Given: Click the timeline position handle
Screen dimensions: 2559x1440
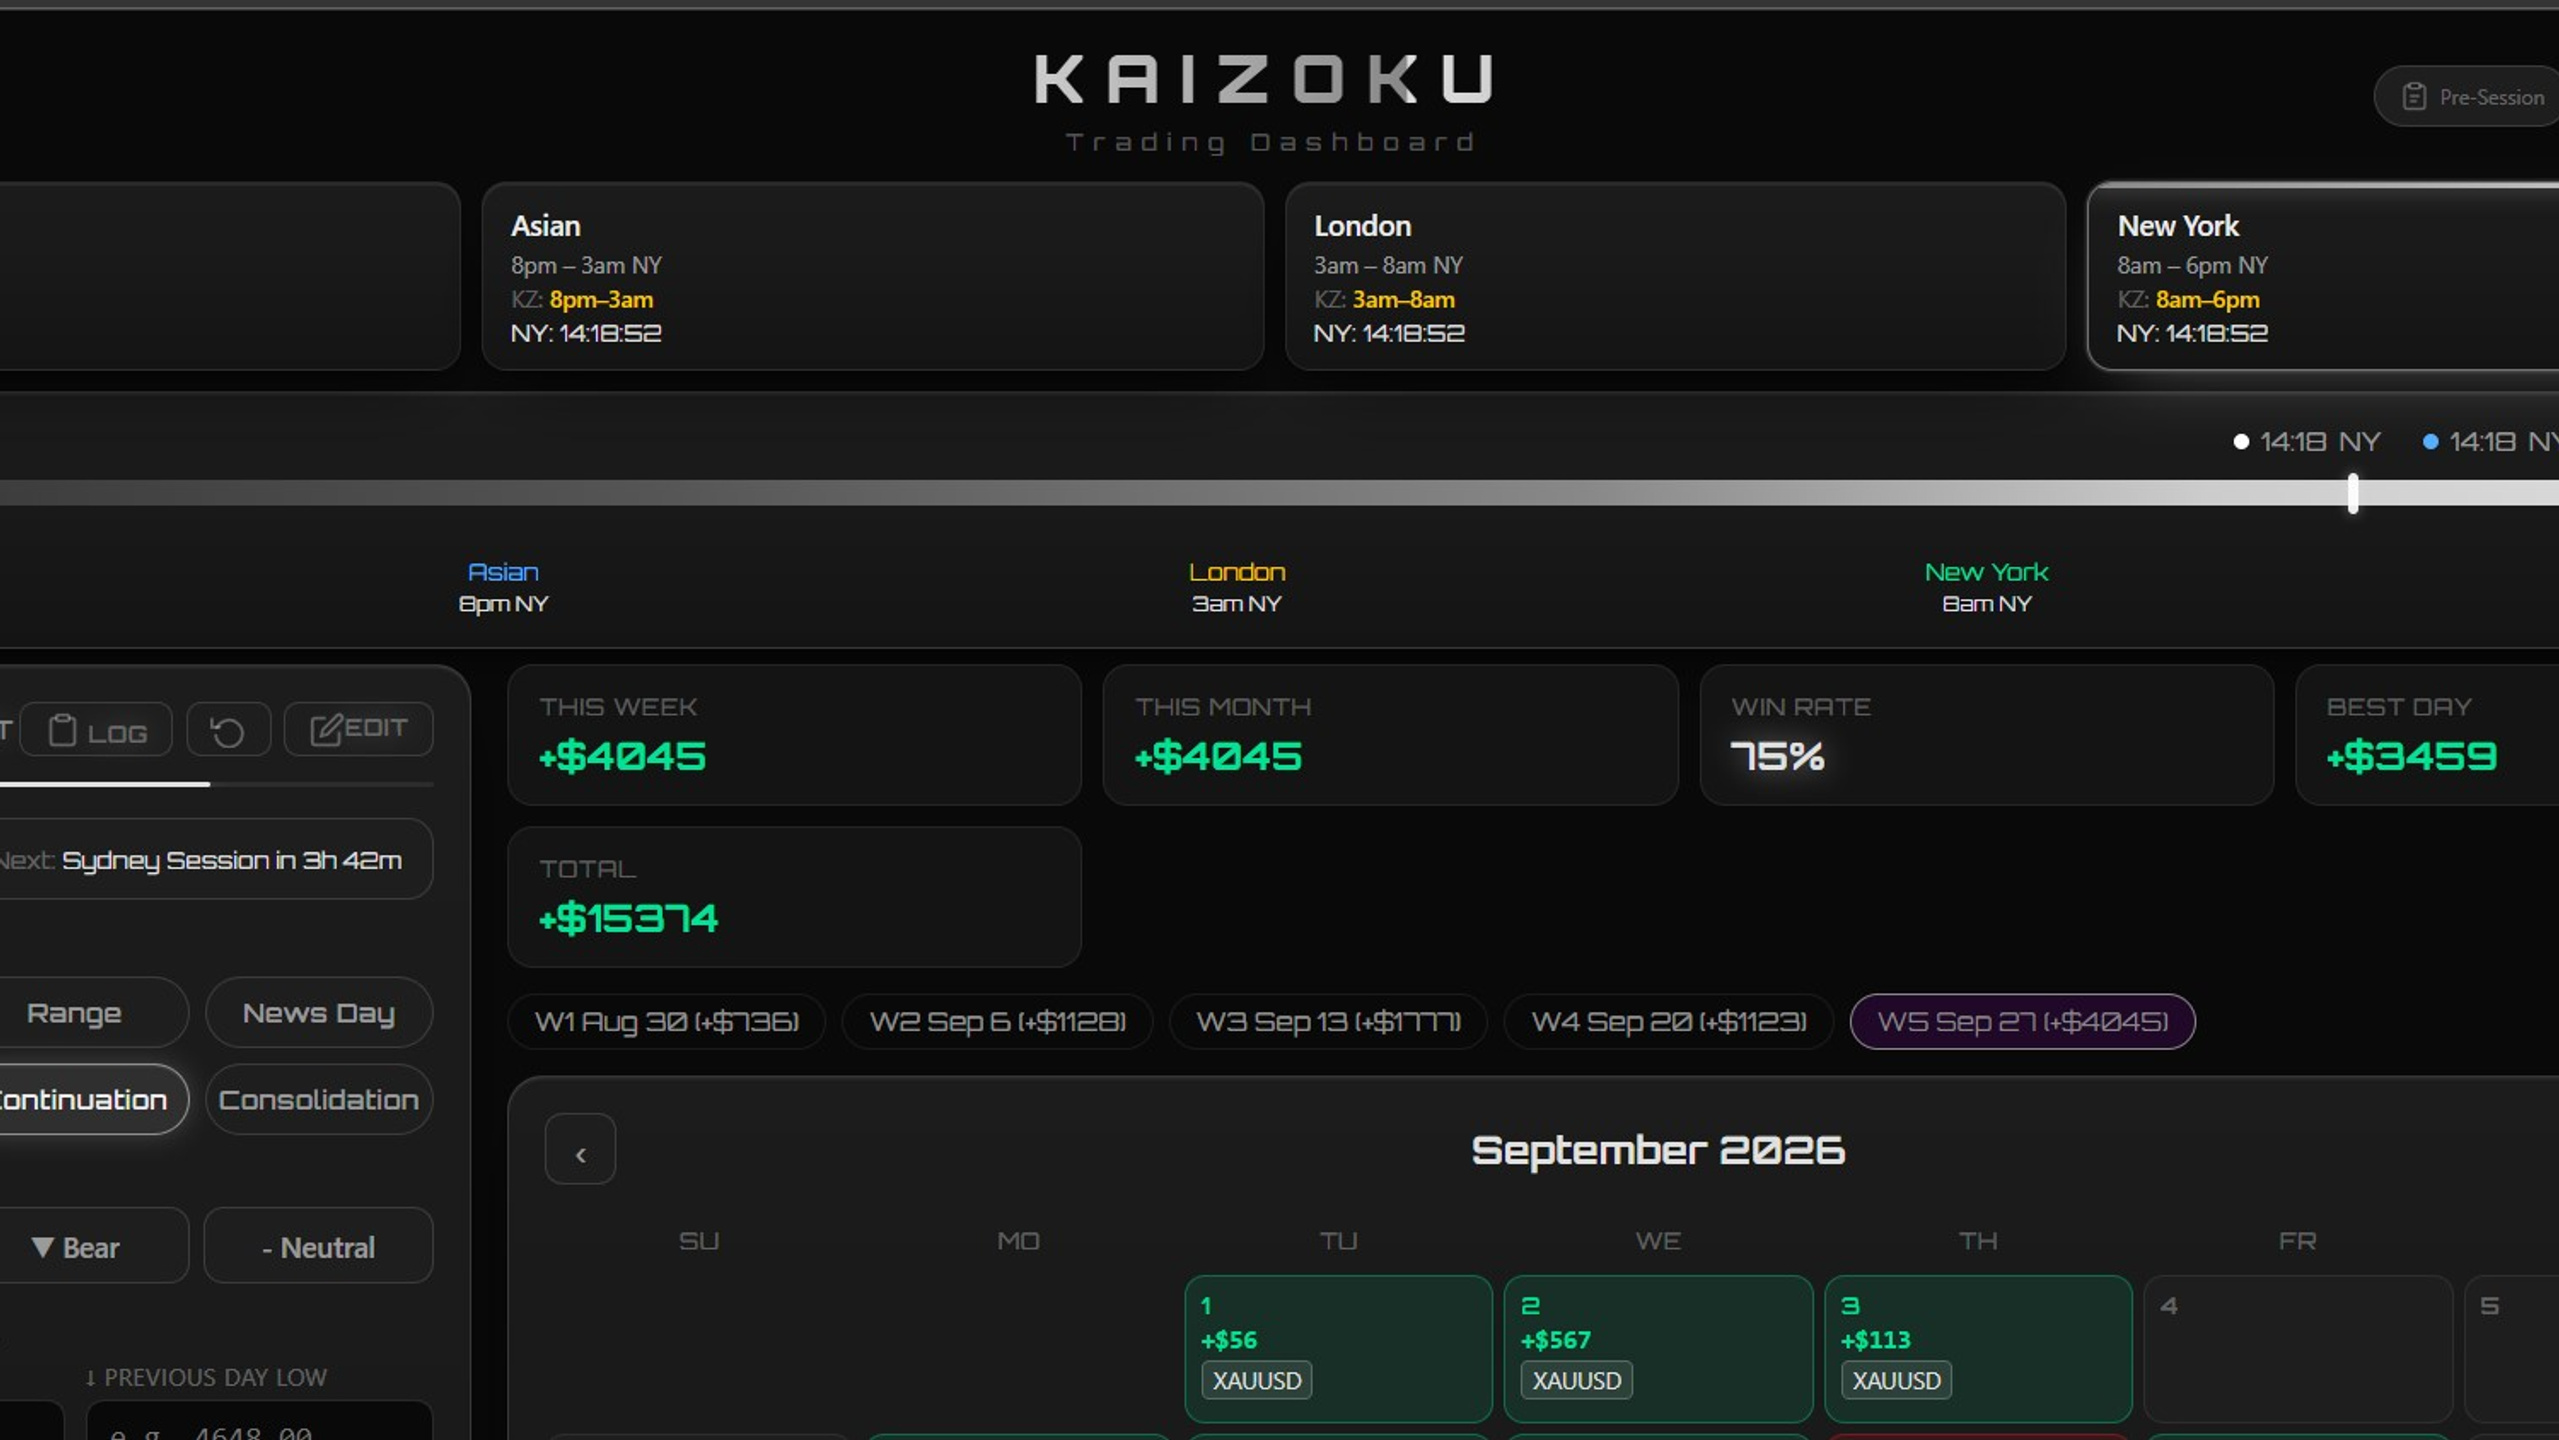Looking at the screenshot, I should pos(2353,493).
